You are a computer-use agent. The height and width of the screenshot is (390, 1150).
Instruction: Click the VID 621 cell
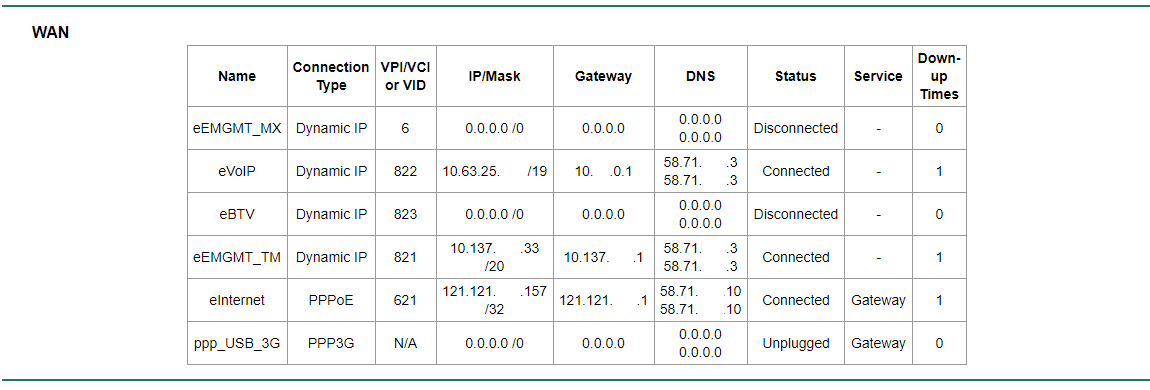(405, 301)
